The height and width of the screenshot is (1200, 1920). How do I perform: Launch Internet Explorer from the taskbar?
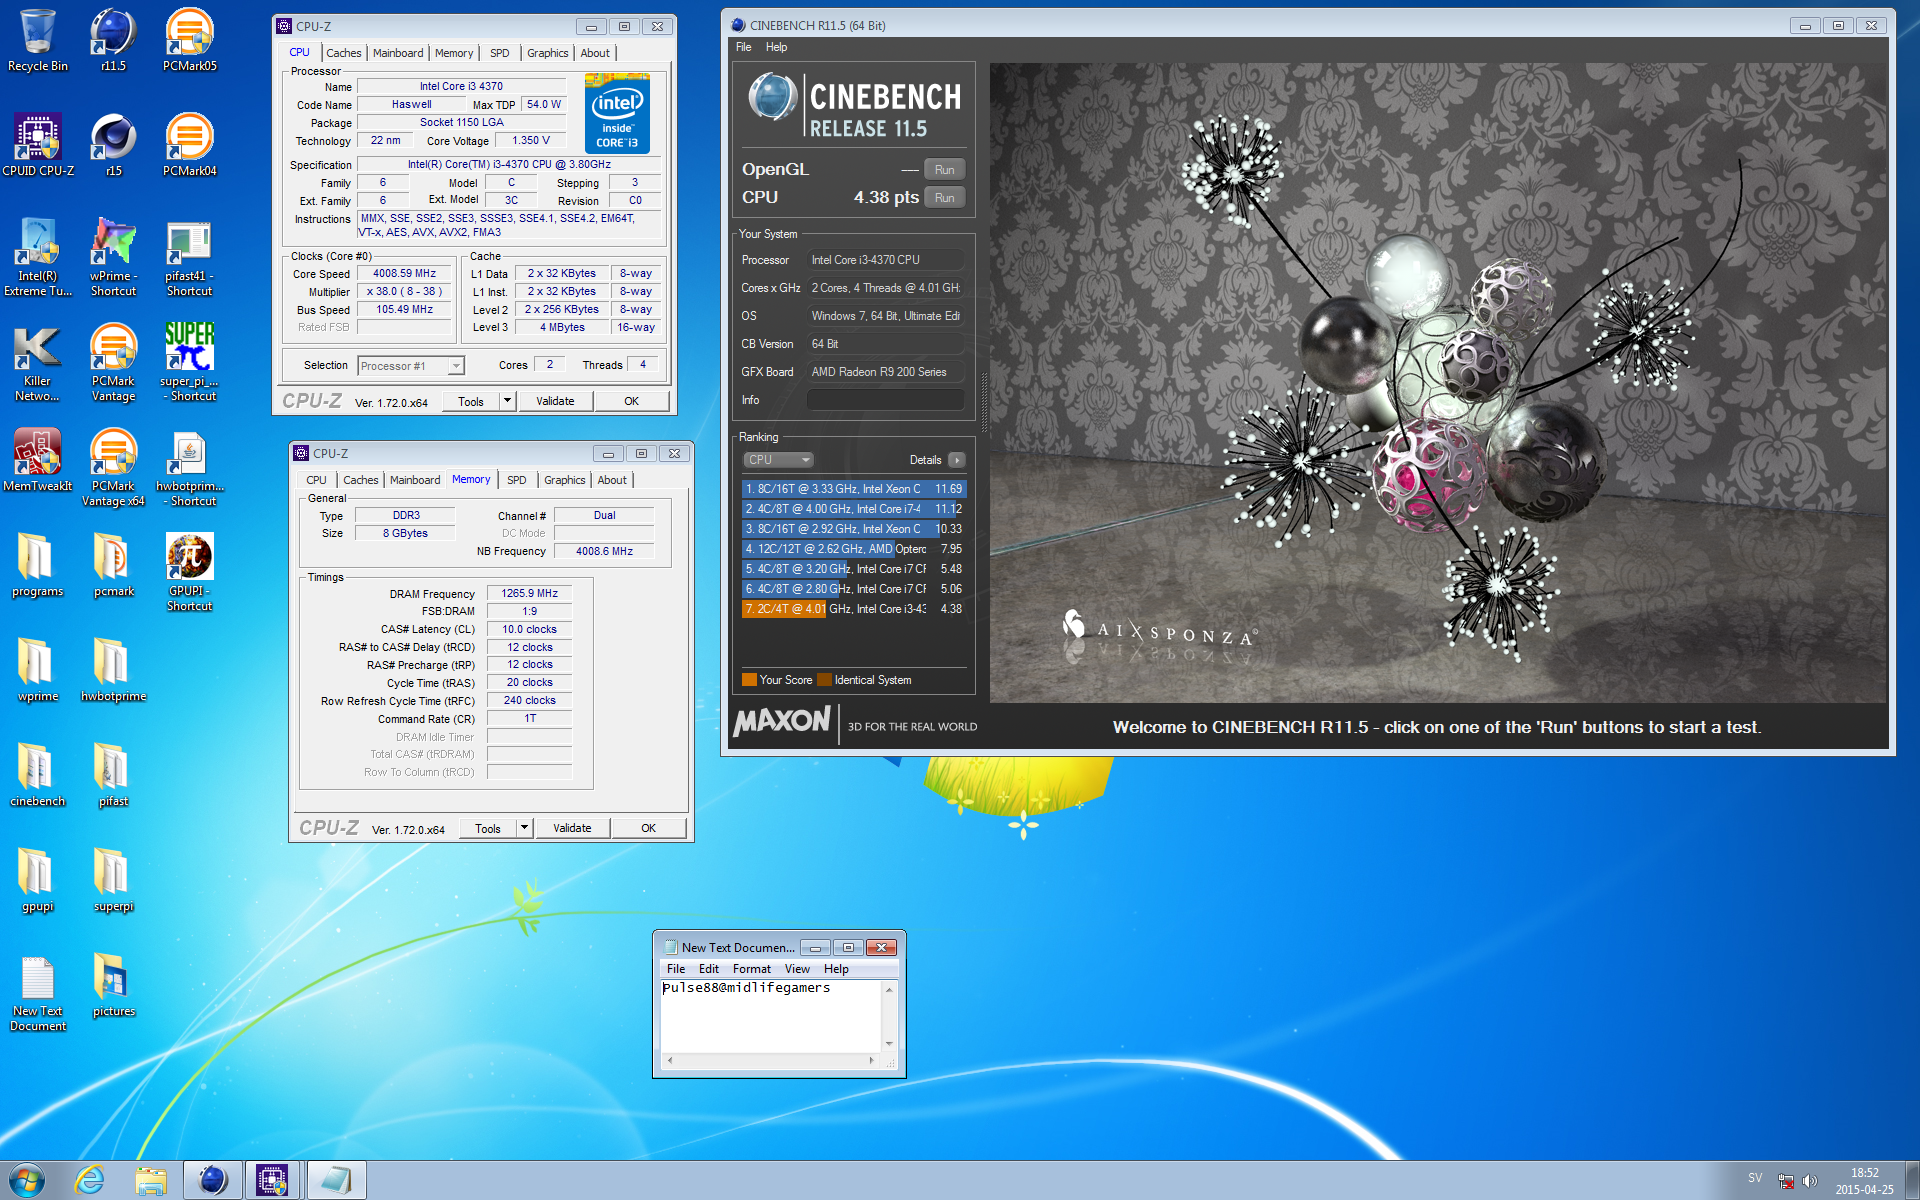(x=90, y=1180)
